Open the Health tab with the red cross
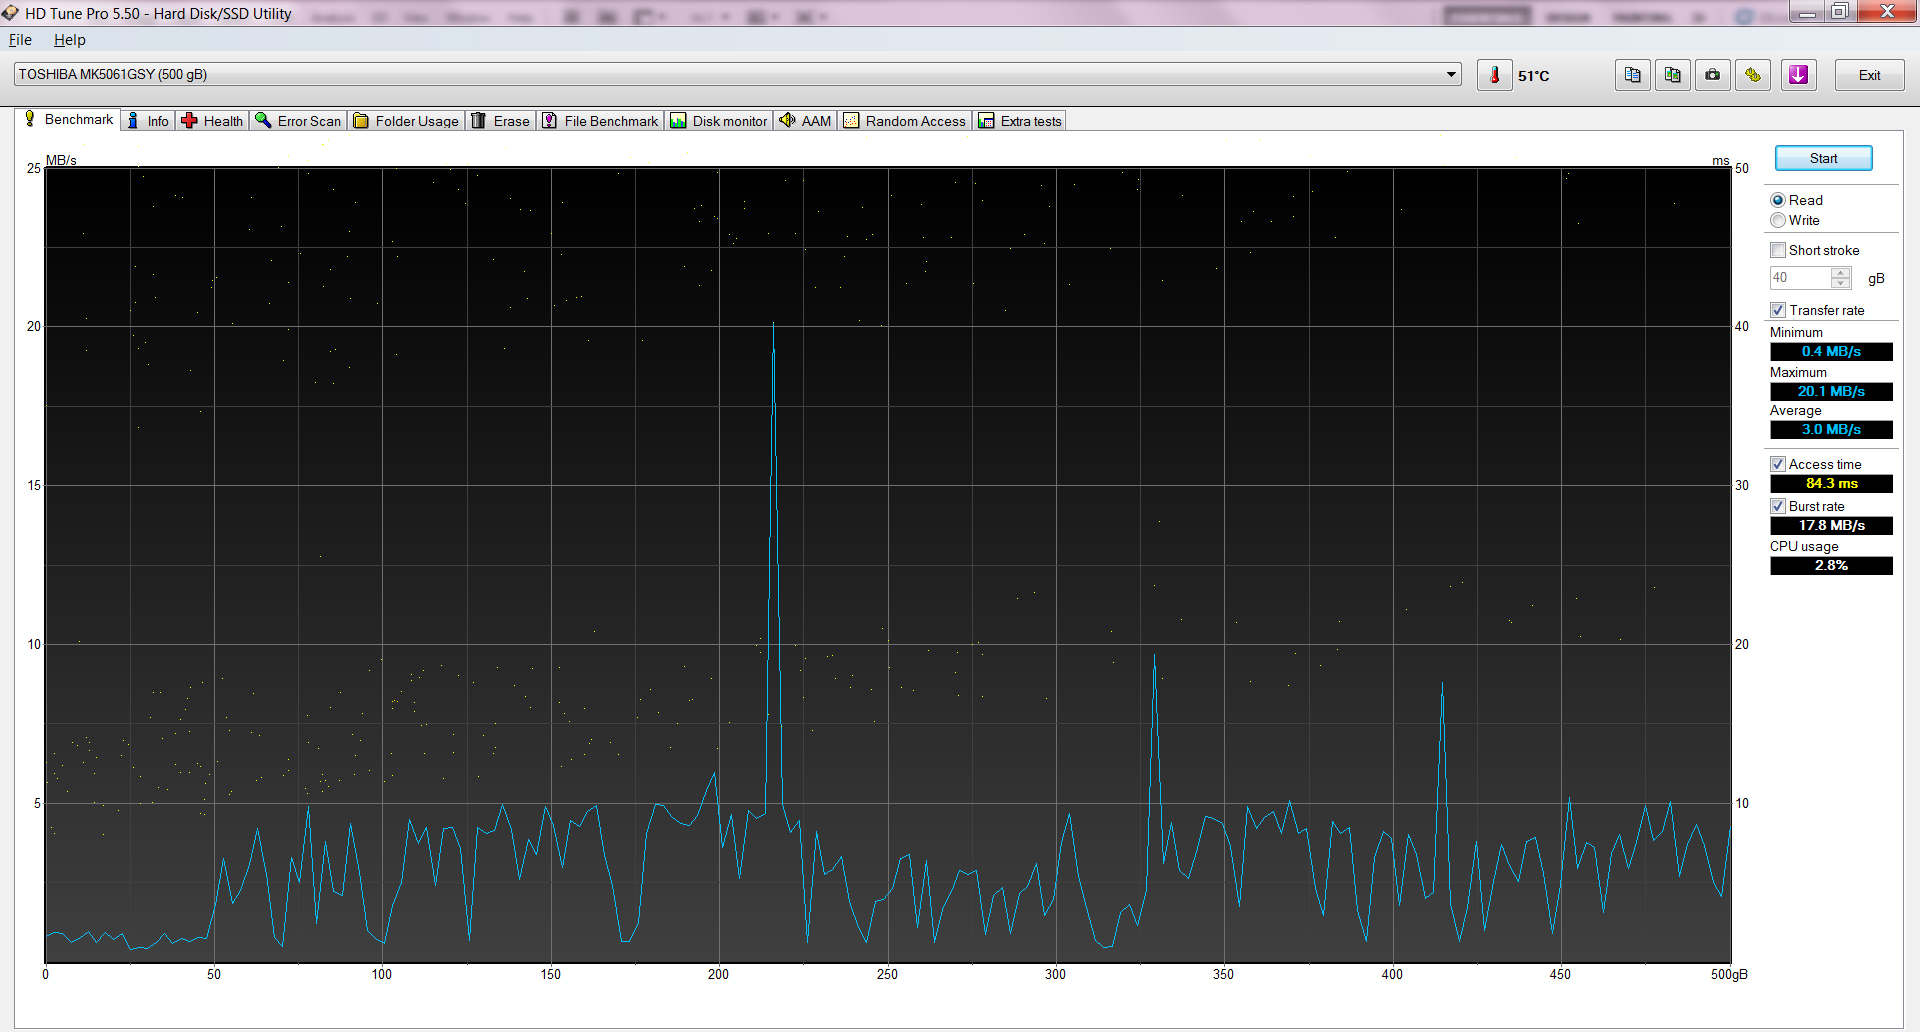This screenshot has width=1920, height=1032. [x=212, y=121]
